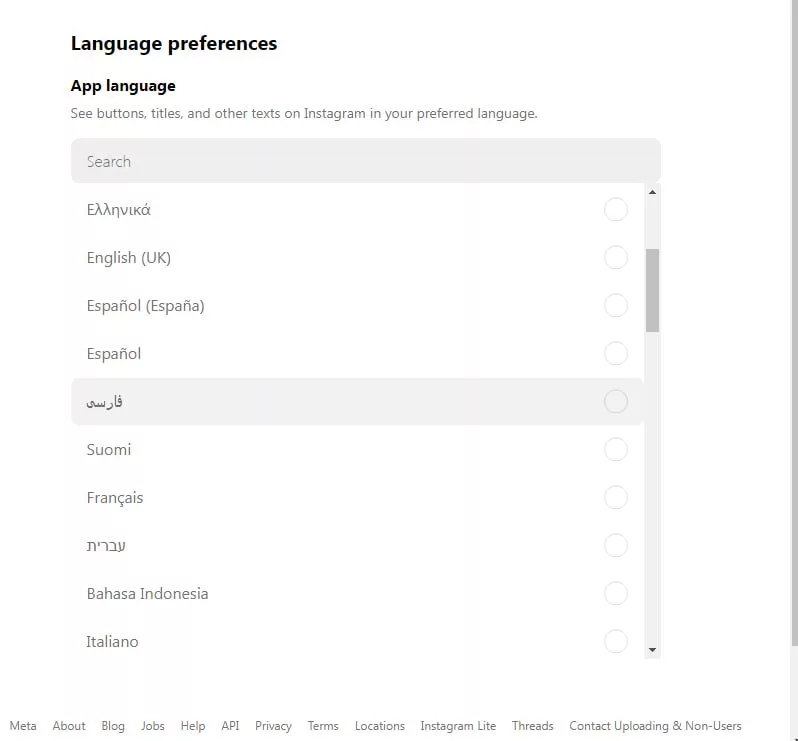Open the Privacy footer link
Image resolution: width=798 pixels, height=741 pixels.
tap(273, 726)
